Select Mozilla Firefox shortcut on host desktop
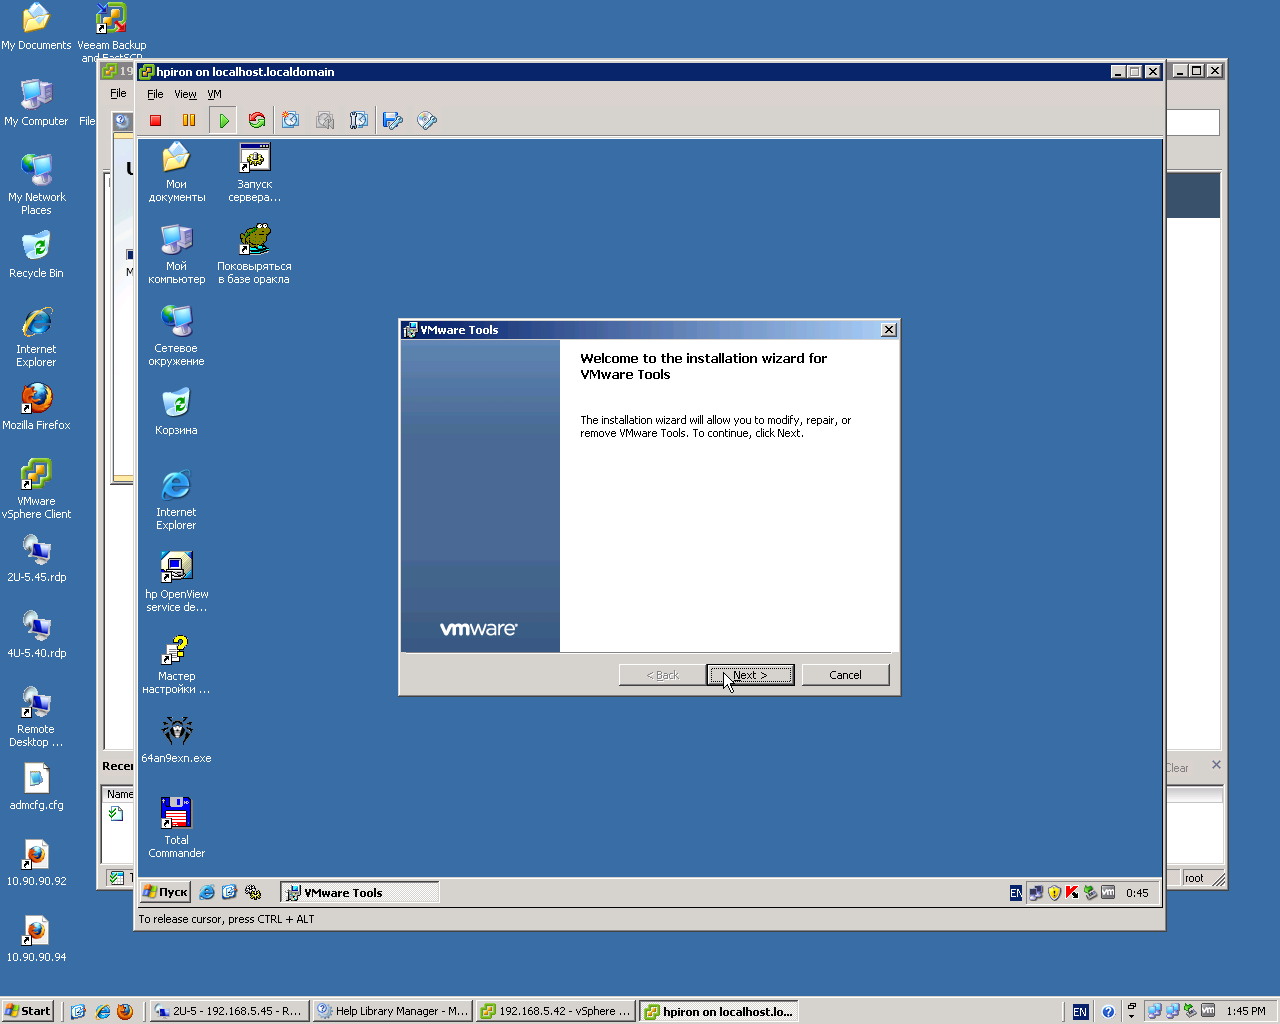This screenshot has width=1280, height=1024. click(36, 407)
